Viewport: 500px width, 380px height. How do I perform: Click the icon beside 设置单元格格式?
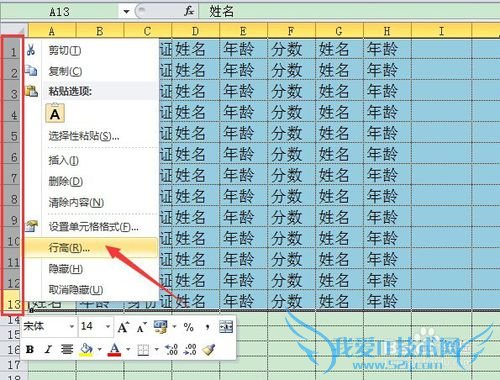pyautogui.click(x=31, y=226)
